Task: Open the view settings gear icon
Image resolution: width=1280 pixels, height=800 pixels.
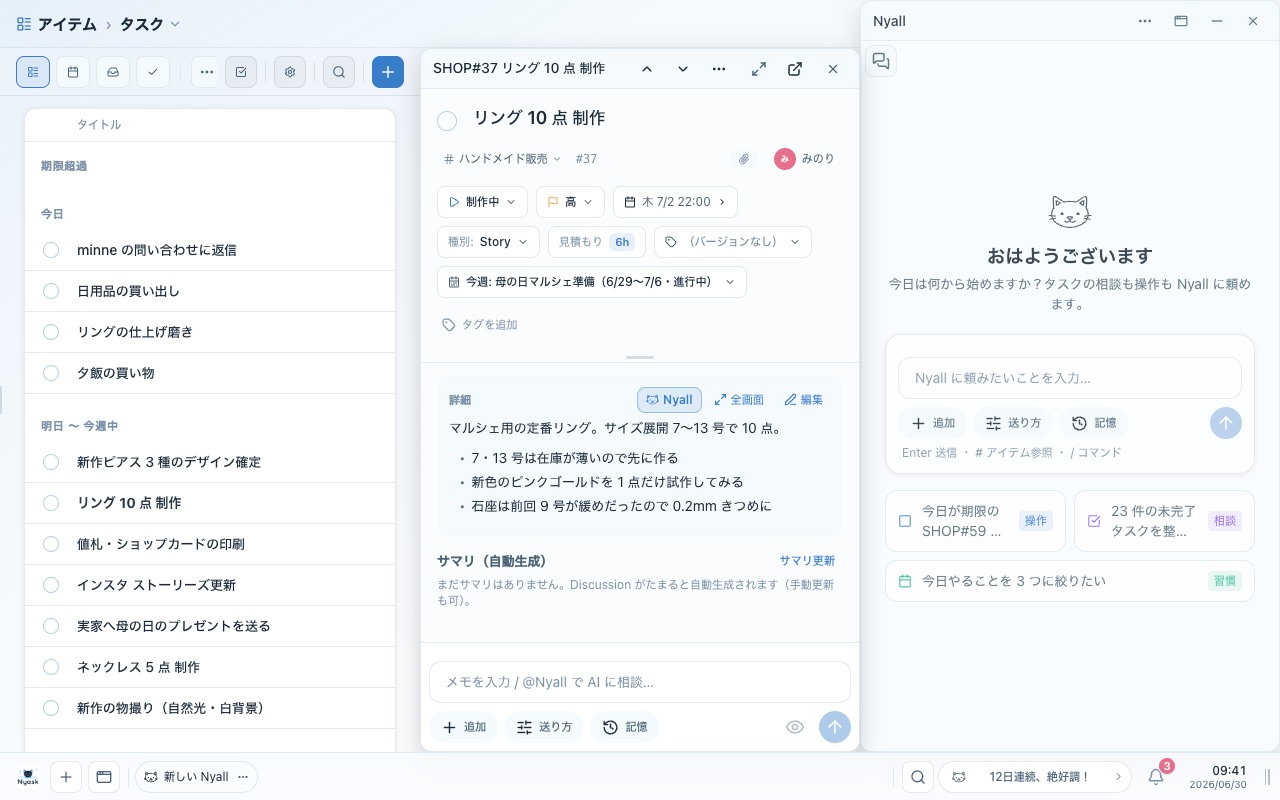Action: pos(290,72)
